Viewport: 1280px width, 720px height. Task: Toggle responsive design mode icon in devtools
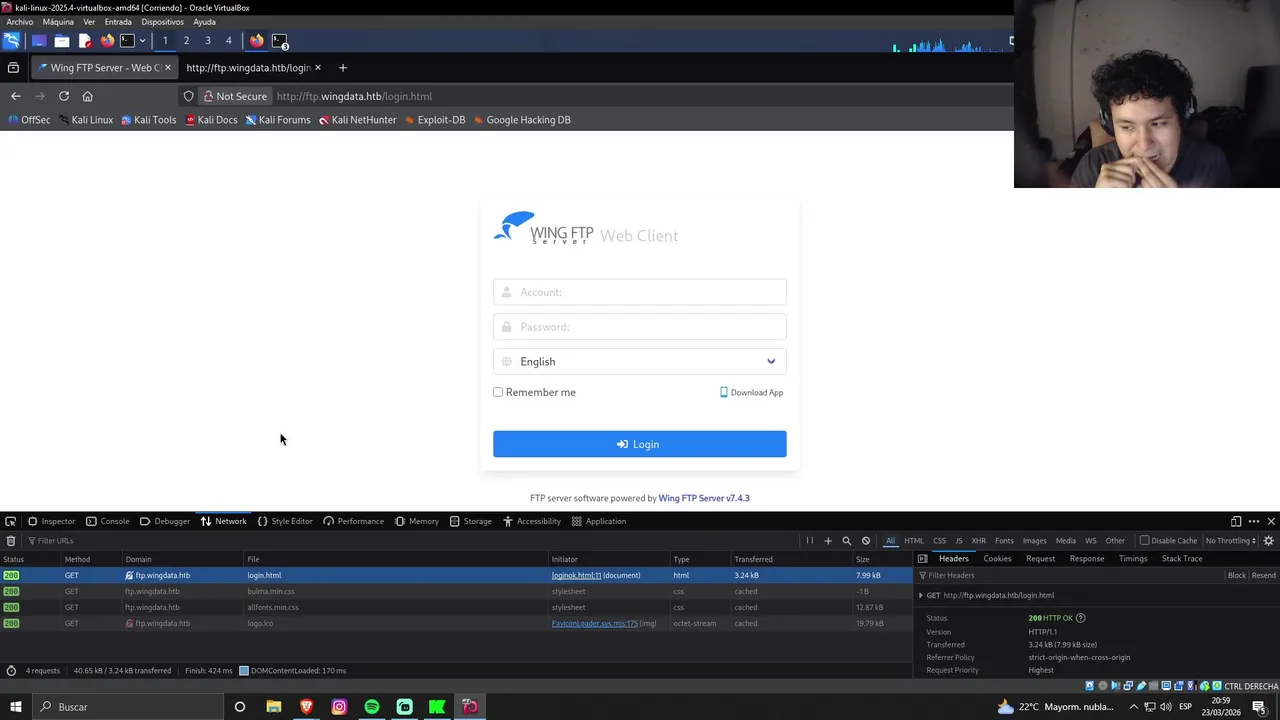[1236, 521]
